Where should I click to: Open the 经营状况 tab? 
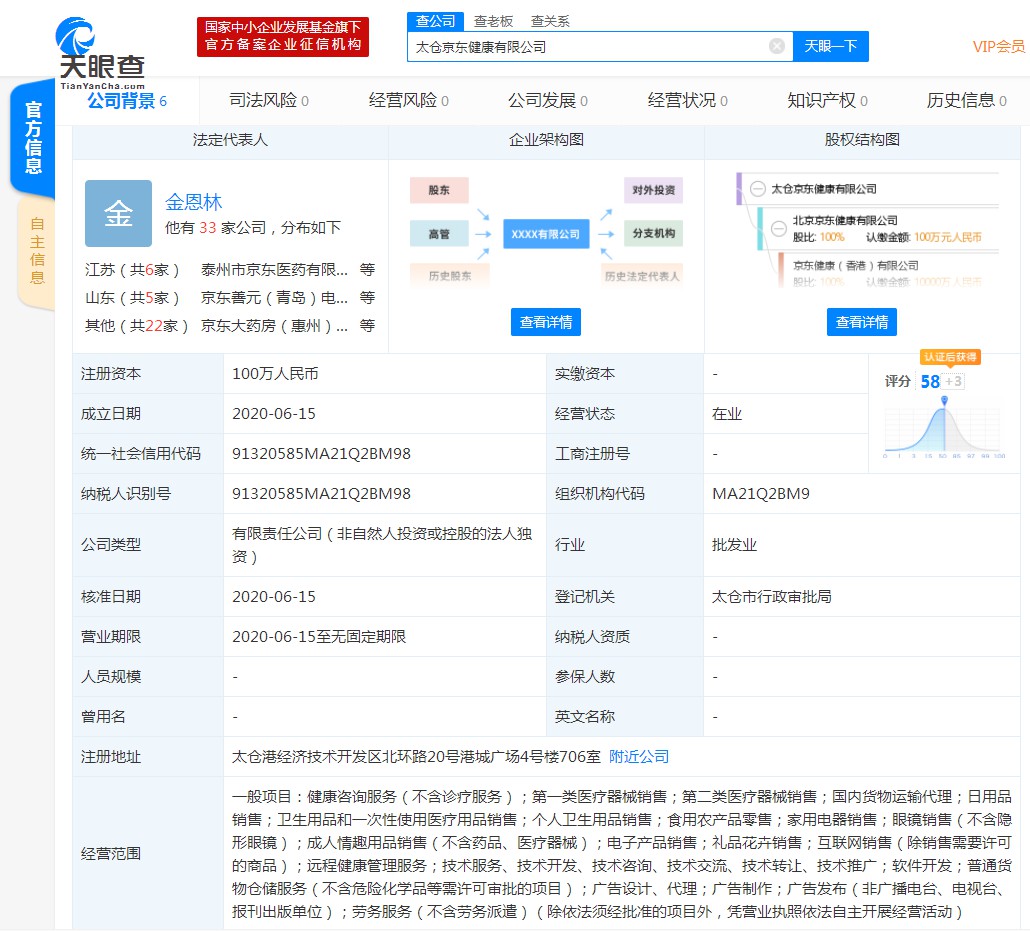tap(687, 101)
